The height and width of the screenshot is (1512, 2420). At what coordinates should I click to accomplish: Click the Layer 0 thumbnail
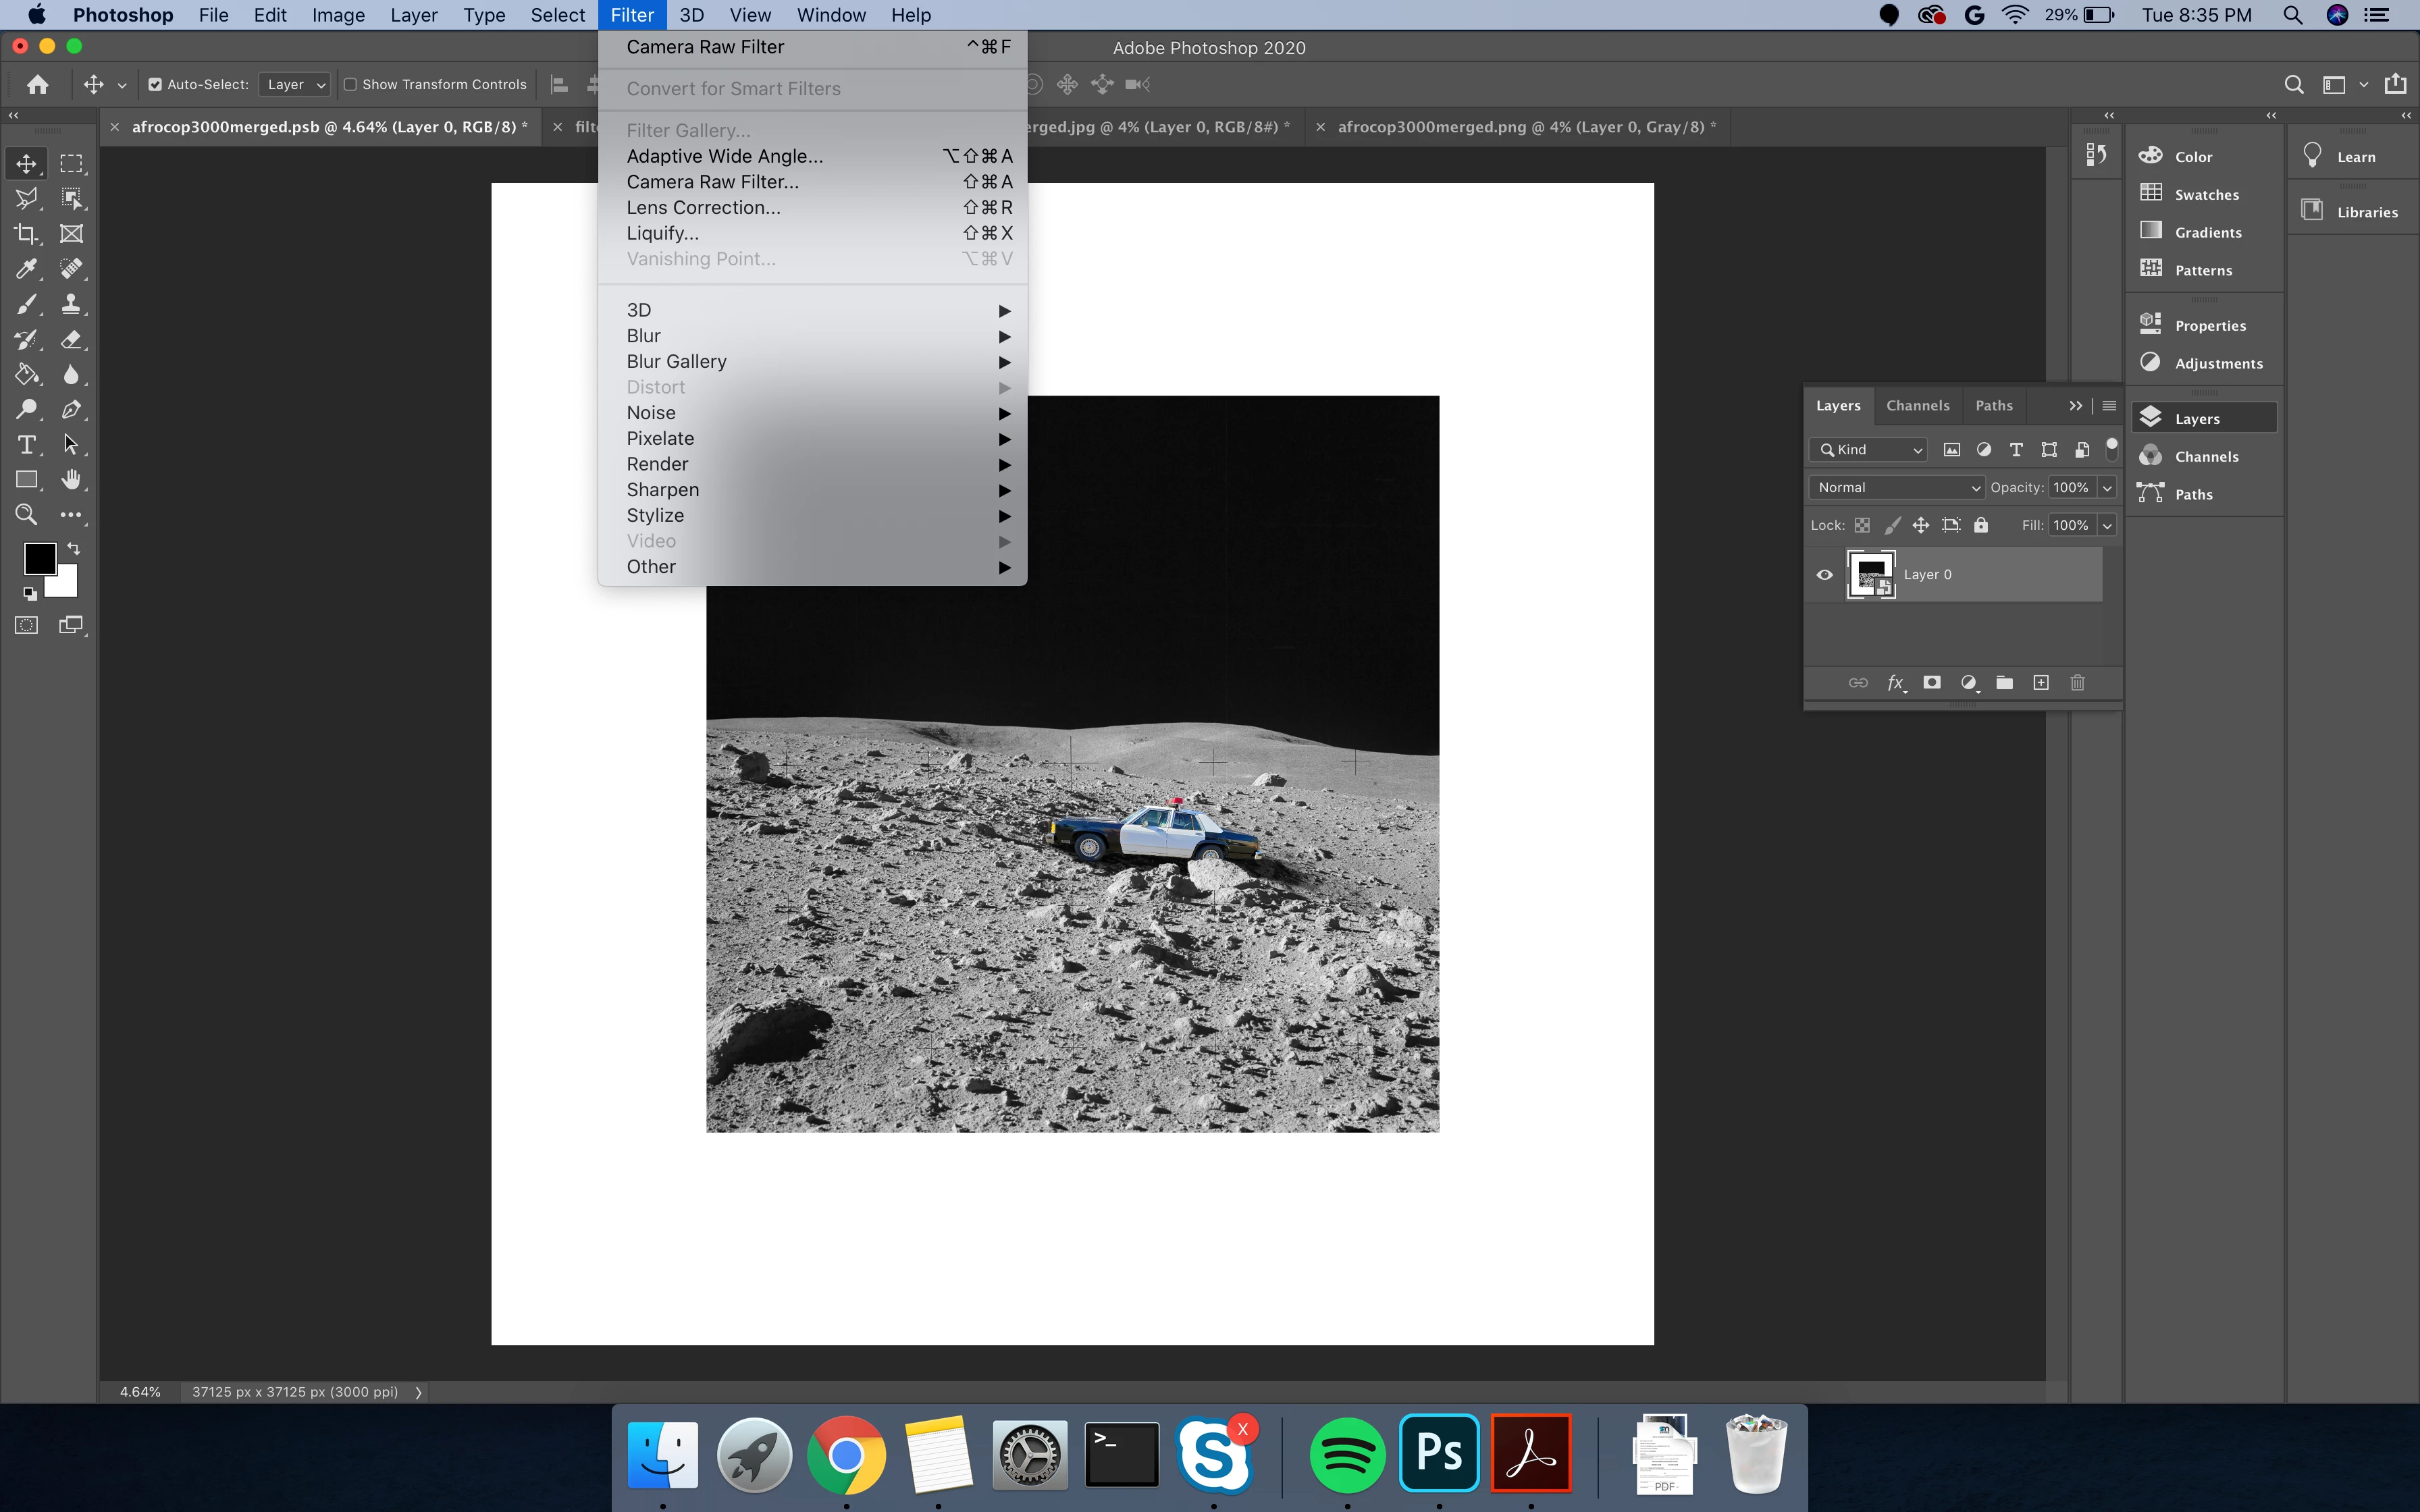1870,574
